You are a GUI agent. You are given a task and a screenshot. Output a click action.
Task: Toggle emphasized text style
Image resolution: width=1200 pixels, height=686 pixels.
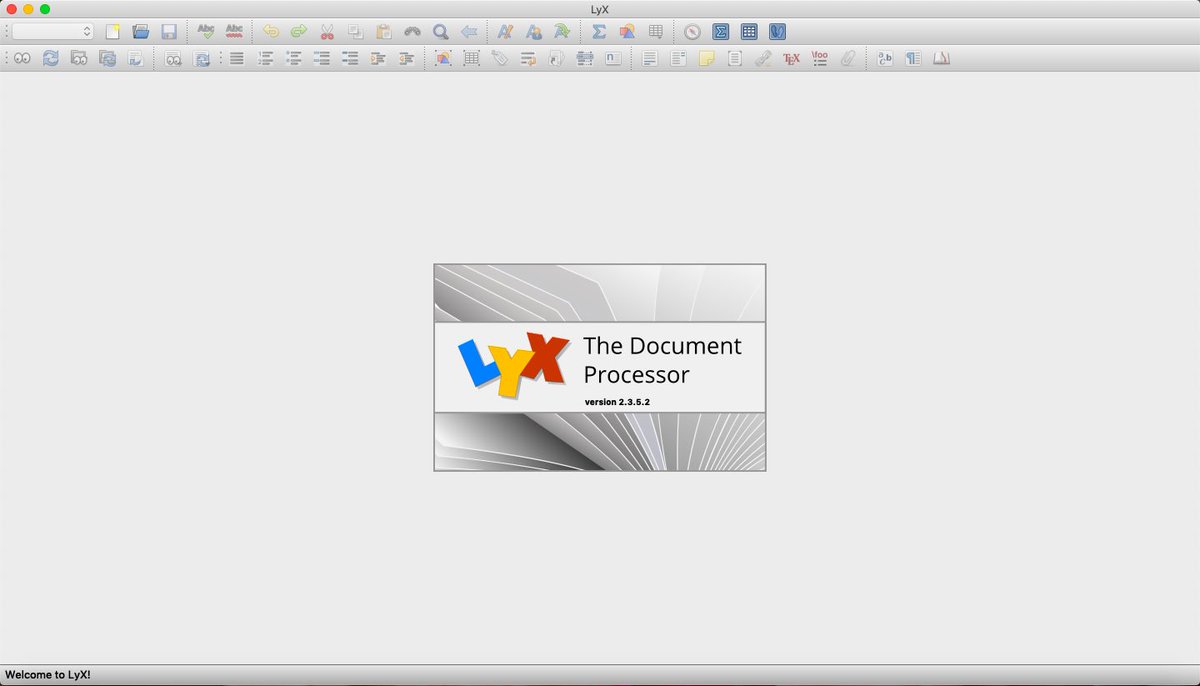click(x=506, y=32)
